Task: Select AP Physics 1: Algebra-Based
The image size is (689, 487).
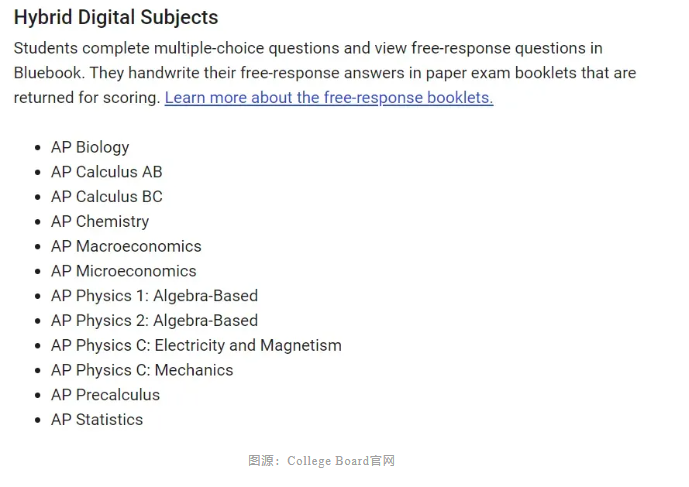Action: (x=154, y=296)
